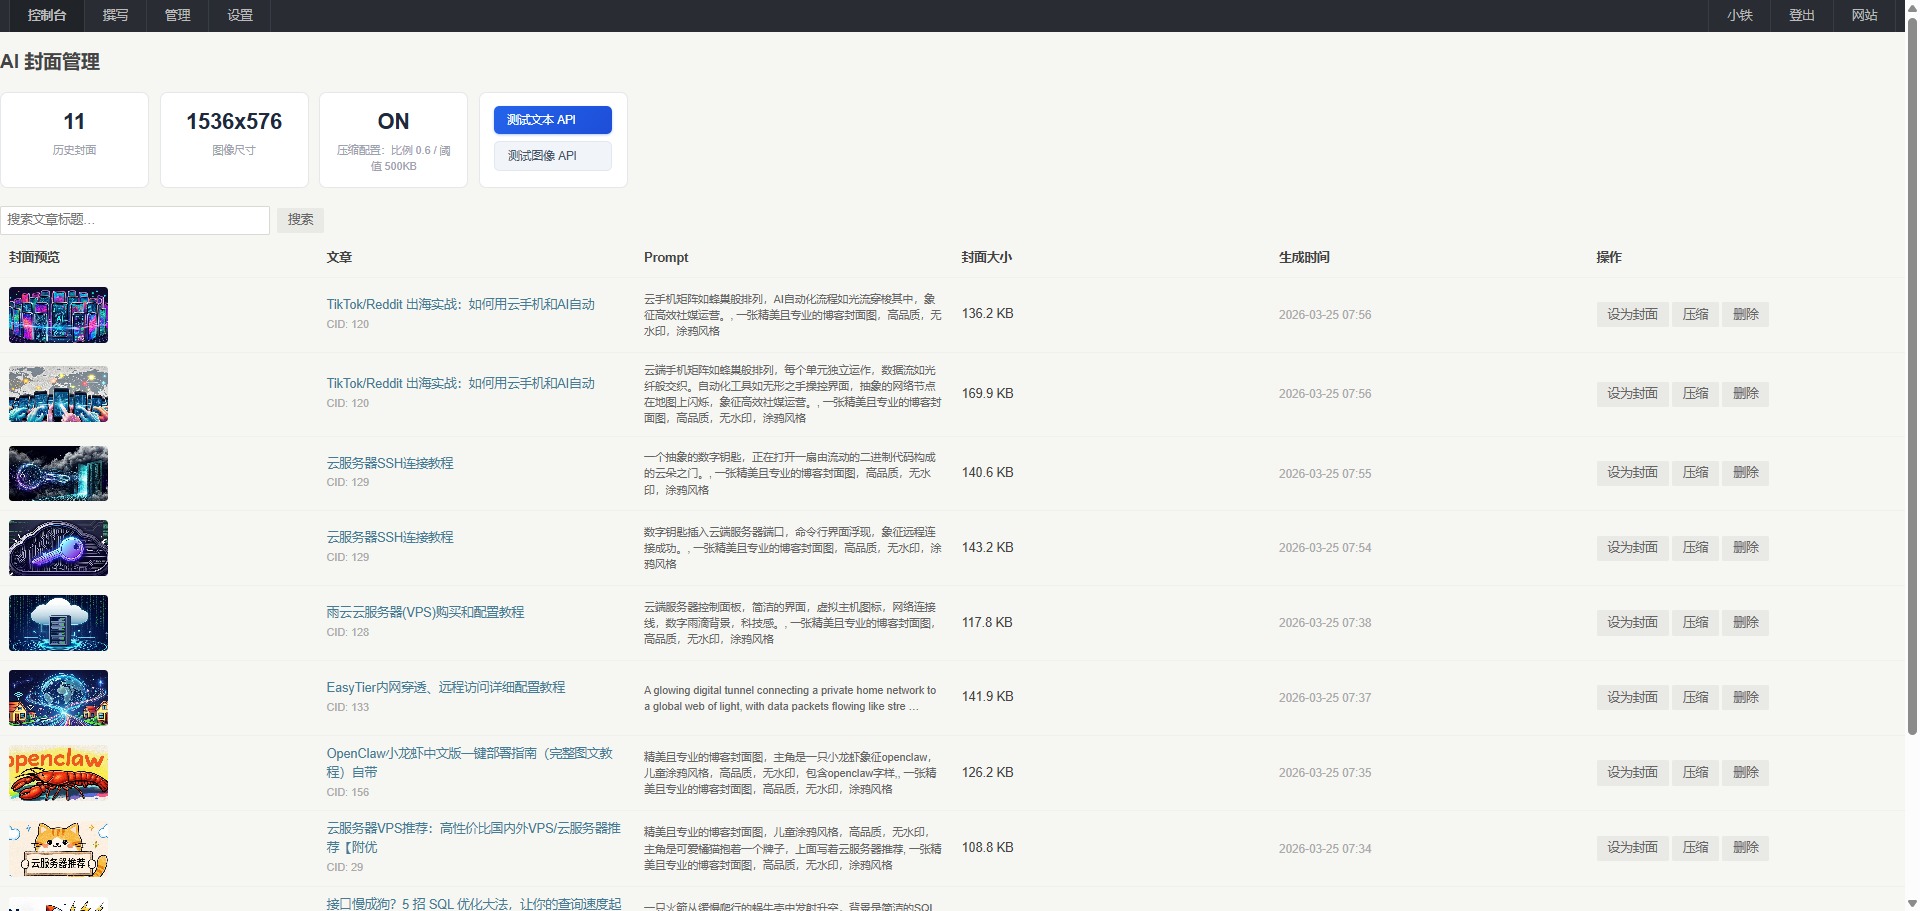Open the 管理 menu
The height and width of the screenshot is (911, 1920).
click(177, 15)
